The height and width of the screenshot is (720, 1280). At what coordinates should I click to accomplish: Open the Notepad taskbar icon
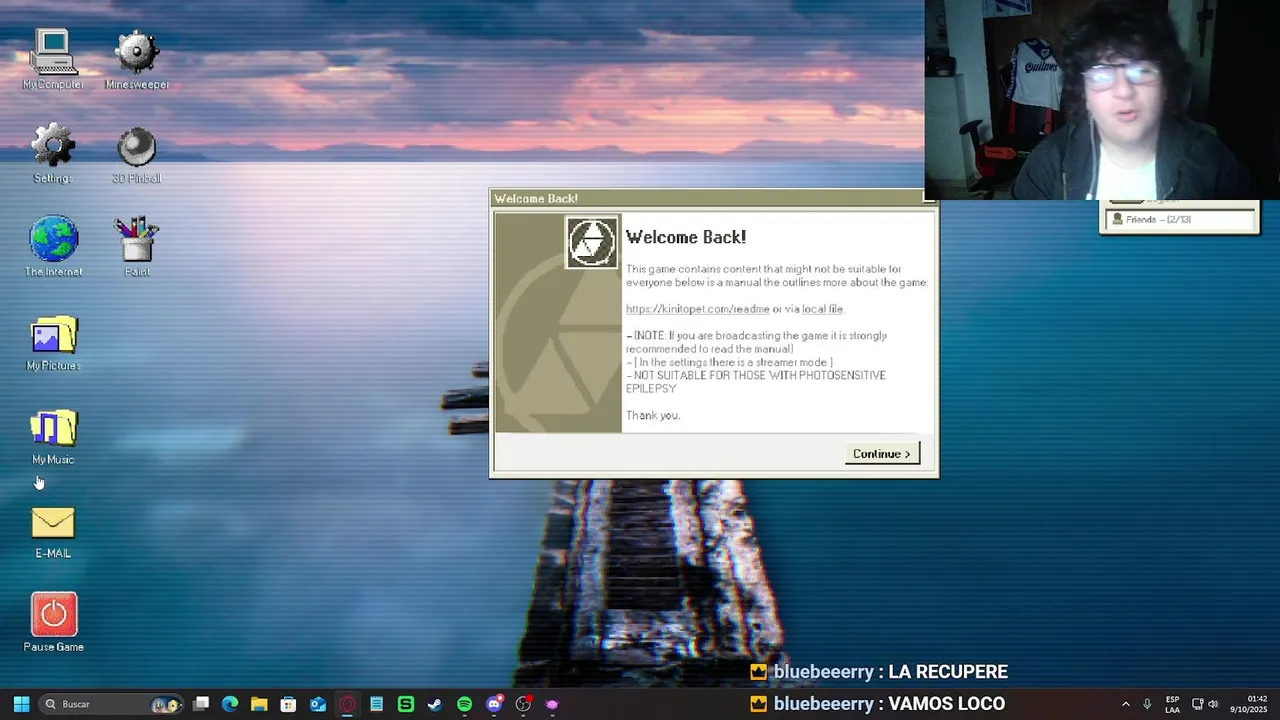[376, 704]
